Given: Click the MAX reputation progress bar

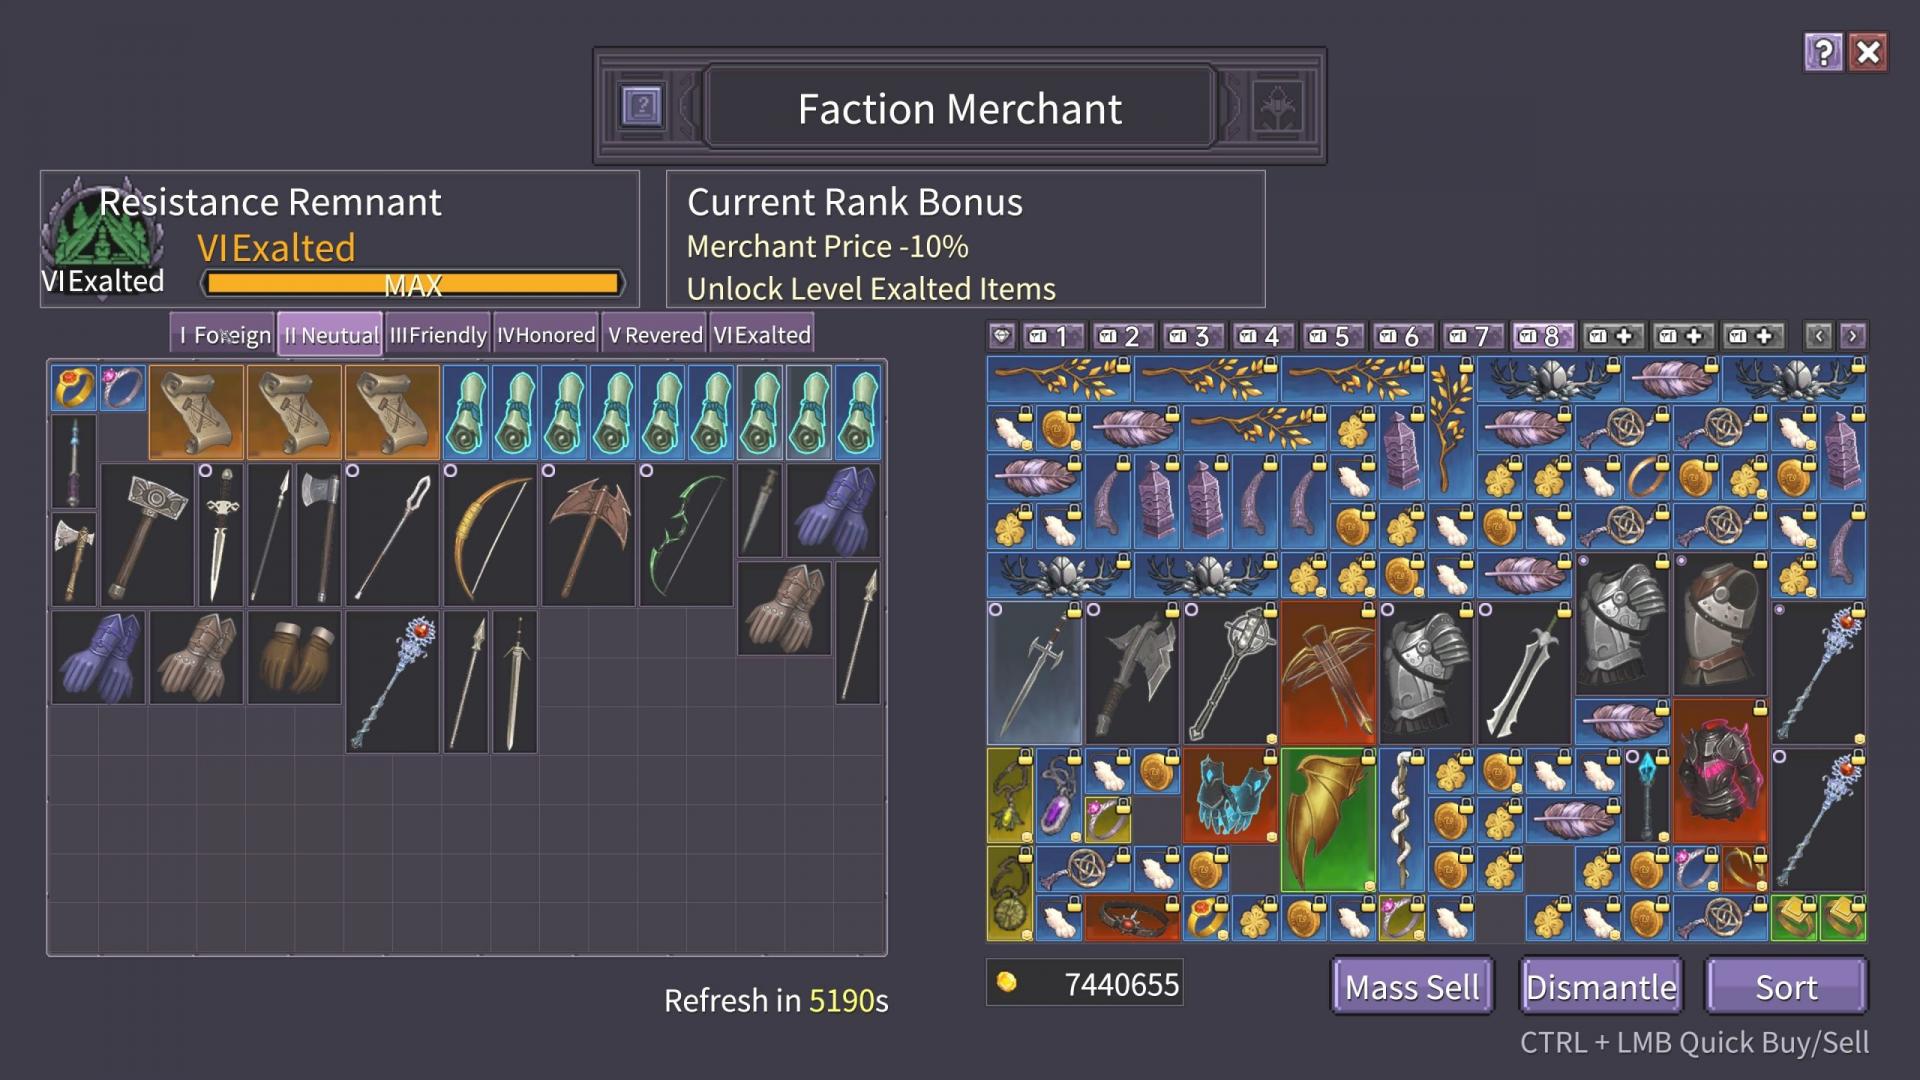Looking at the screenshot, I should [413, 284].
